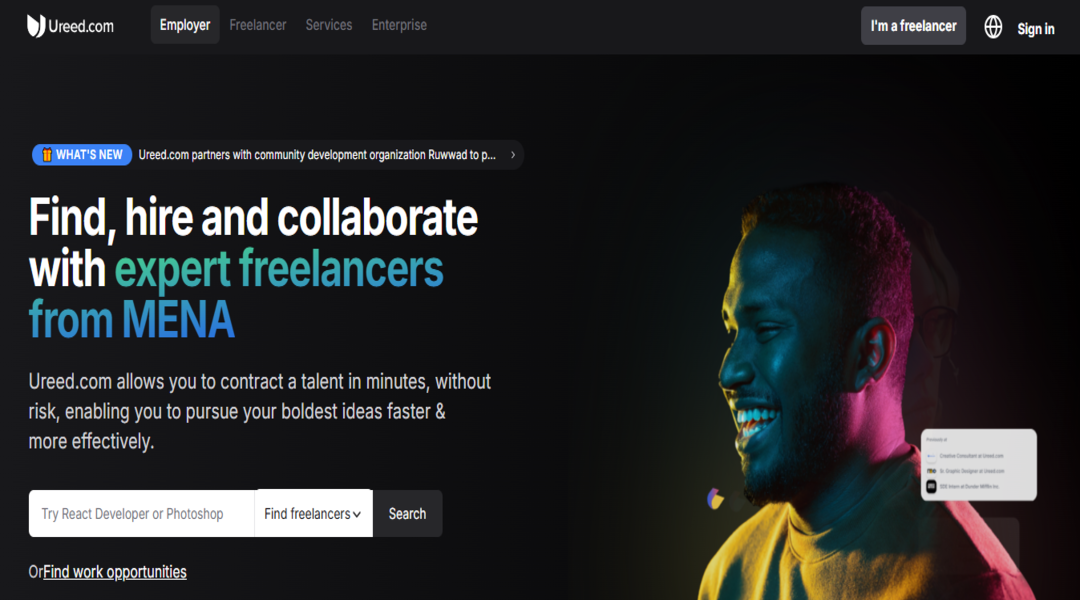Open the Ruwwad partnership news headline
Image resolution: width=1080 pixels, height=600 pixels.
317,155
